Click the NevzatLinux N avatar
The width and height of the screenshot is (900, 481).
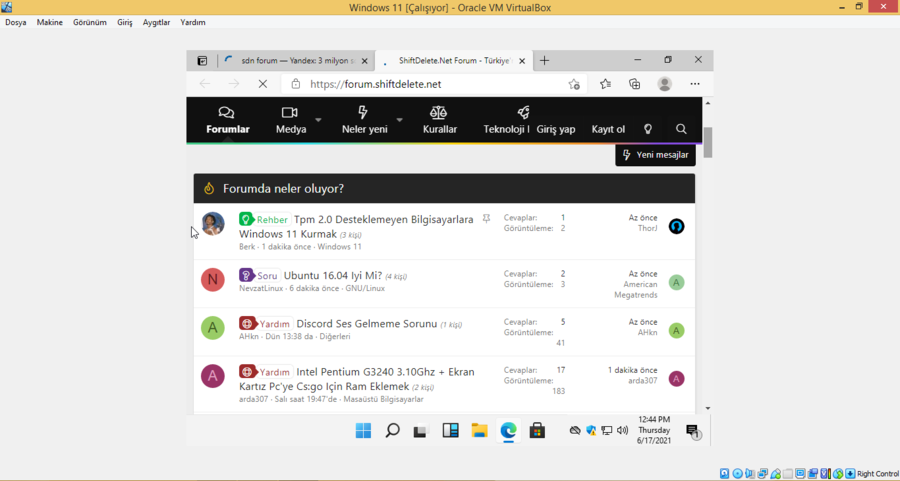tap(212, 280)
